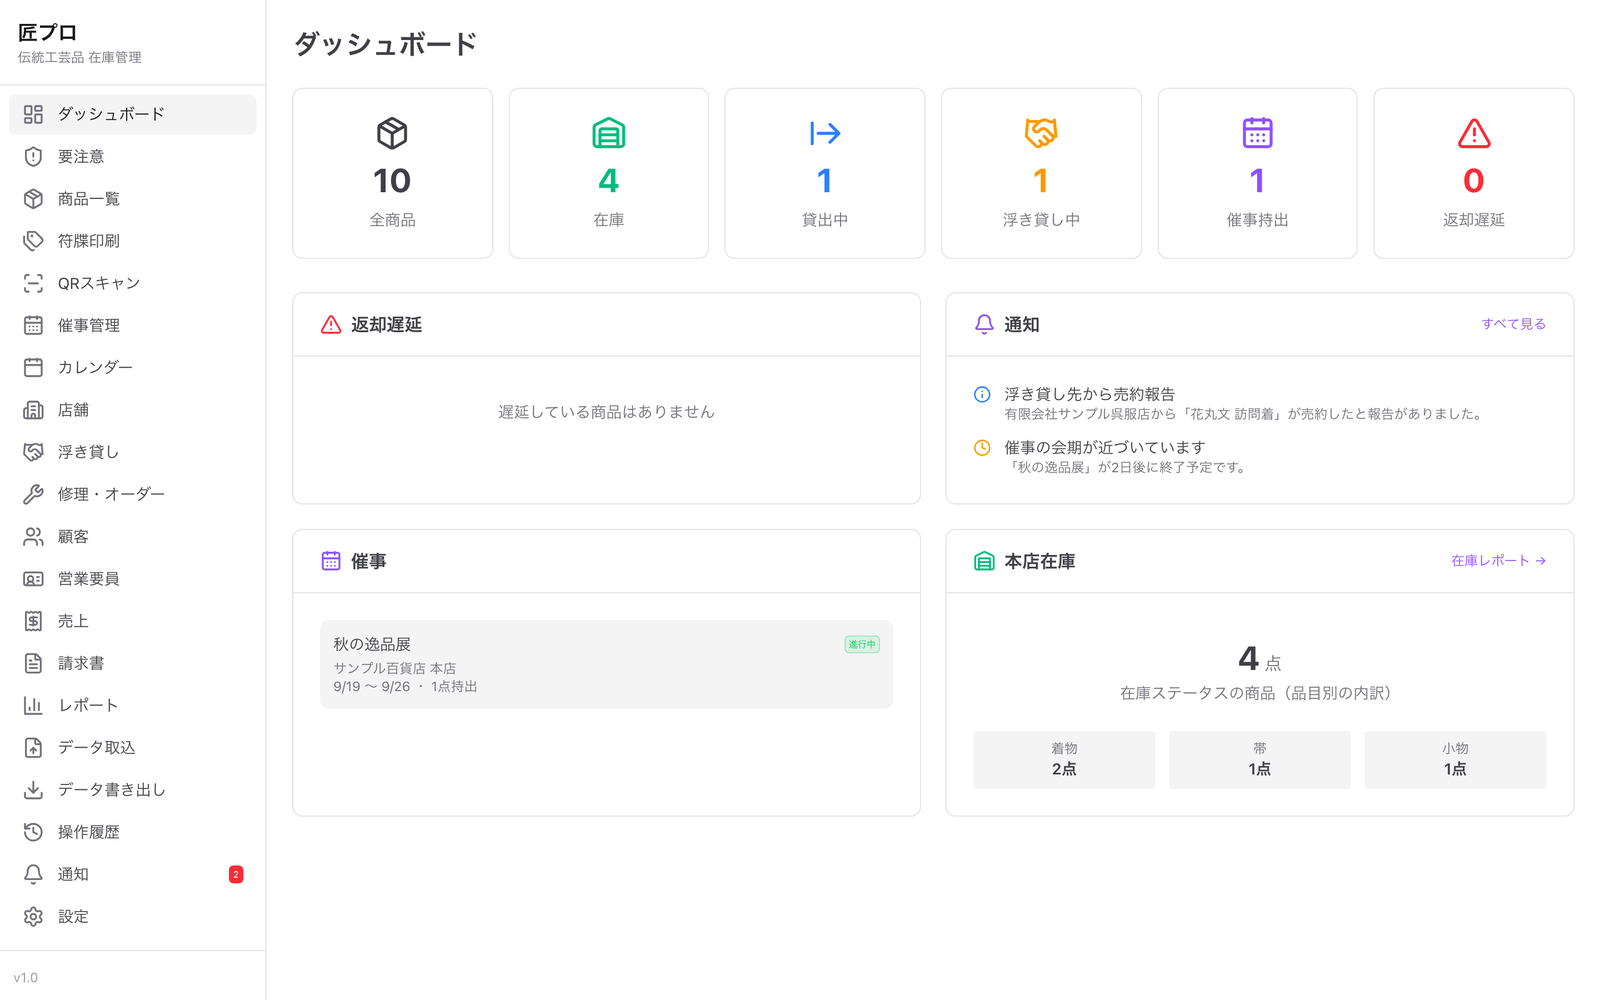Click the 修理・オーダー wrench icon
The width and height of the screenshot is (1600, 1000).
point(33,494)
